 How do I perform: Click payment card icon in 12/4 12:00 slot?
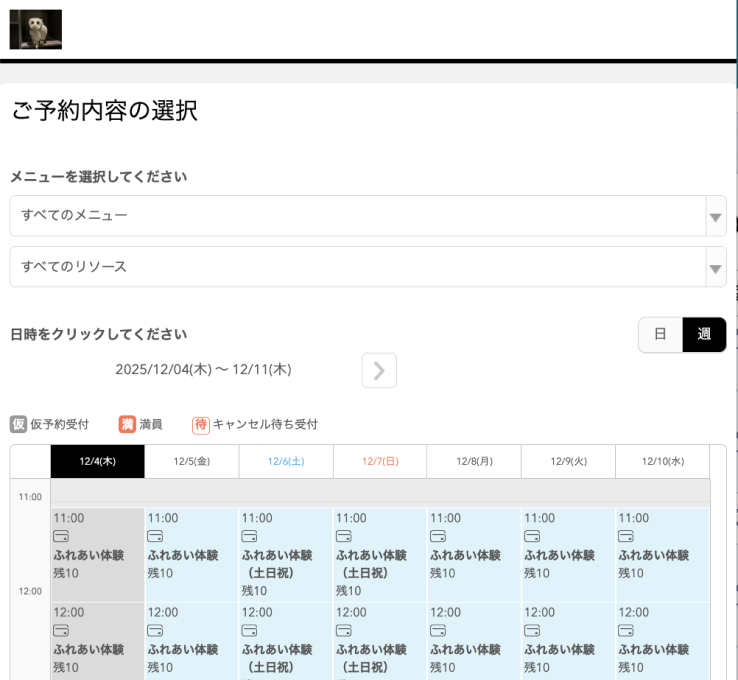point(61,630)
